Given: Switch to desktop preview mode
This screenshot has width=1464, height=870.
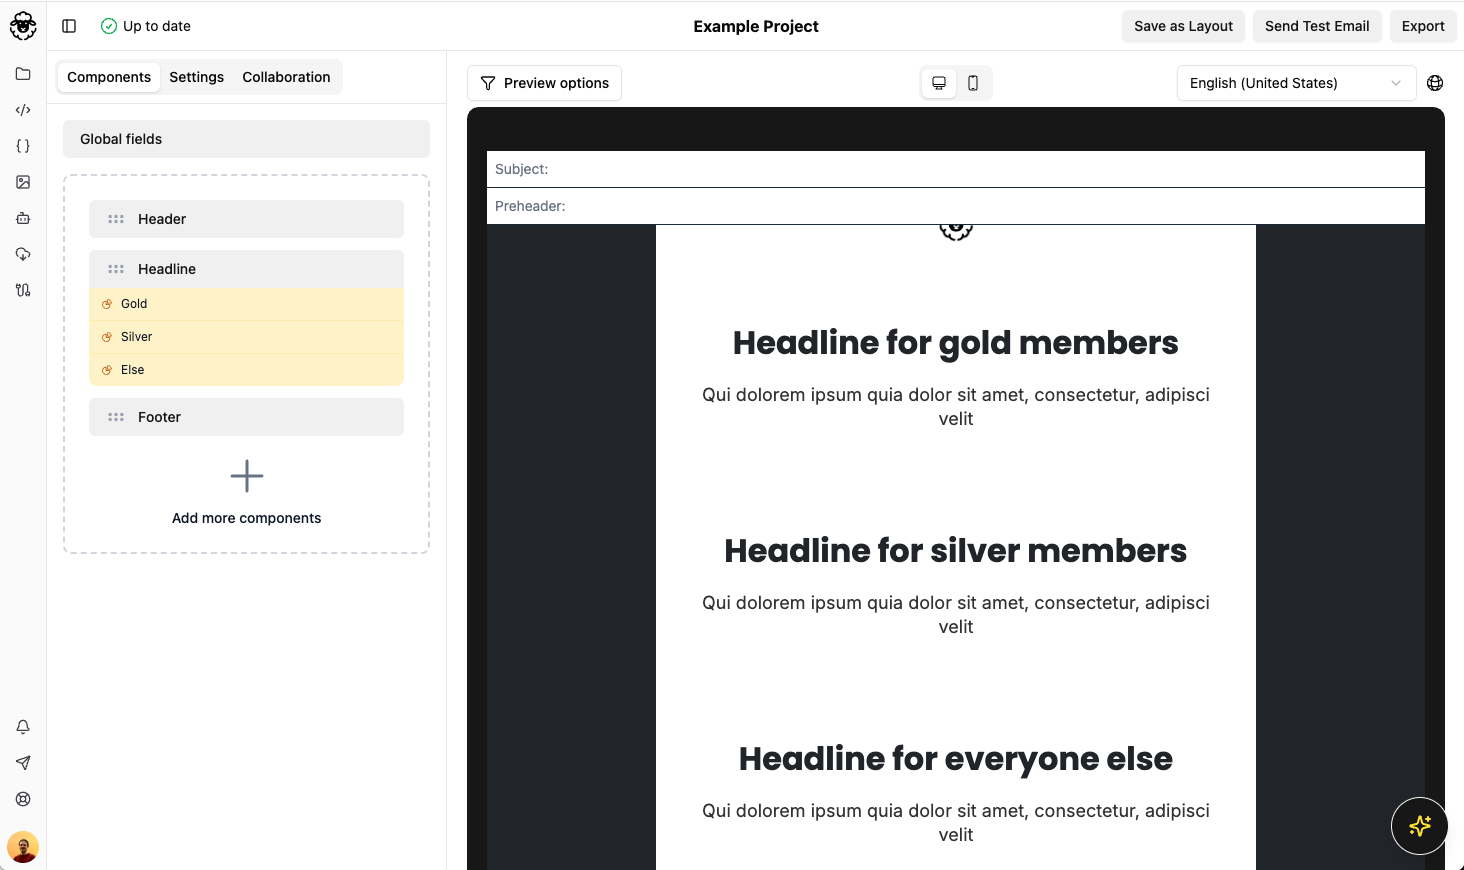Looking at the screenshot, I should click(x=939, y=83).
